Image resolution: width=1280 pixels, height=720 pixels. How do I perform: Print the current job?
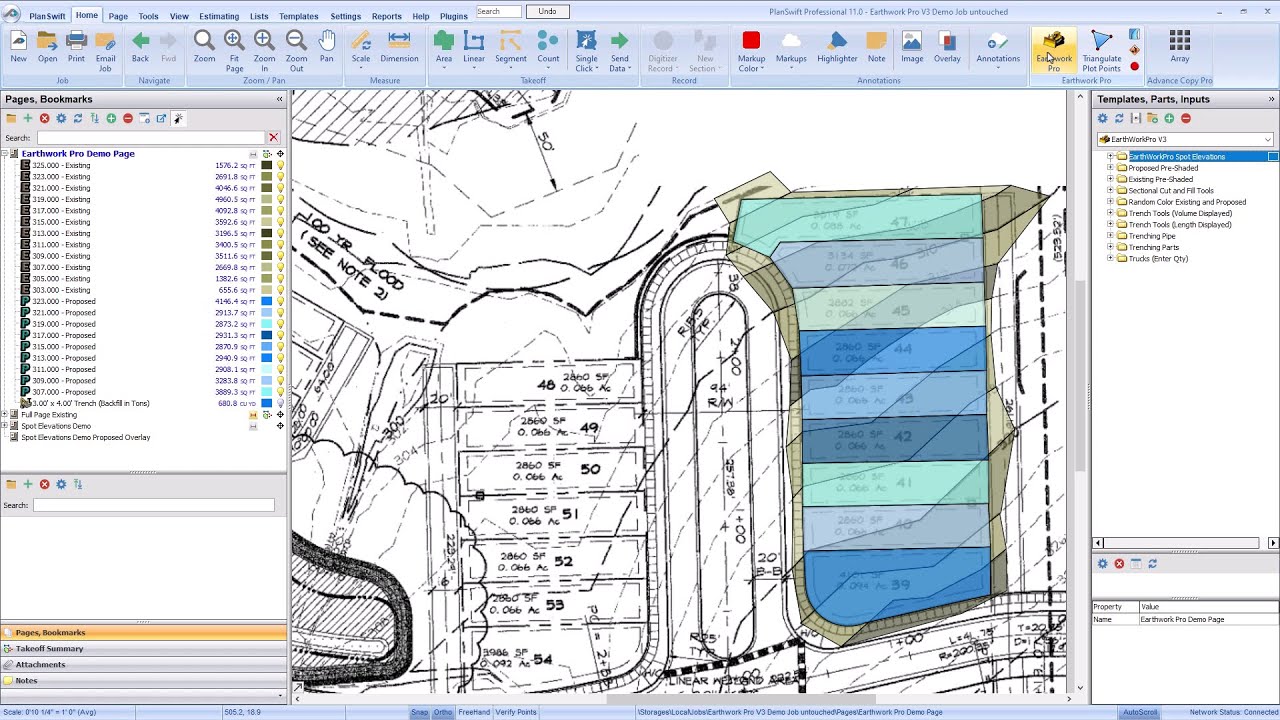(76, 47)
